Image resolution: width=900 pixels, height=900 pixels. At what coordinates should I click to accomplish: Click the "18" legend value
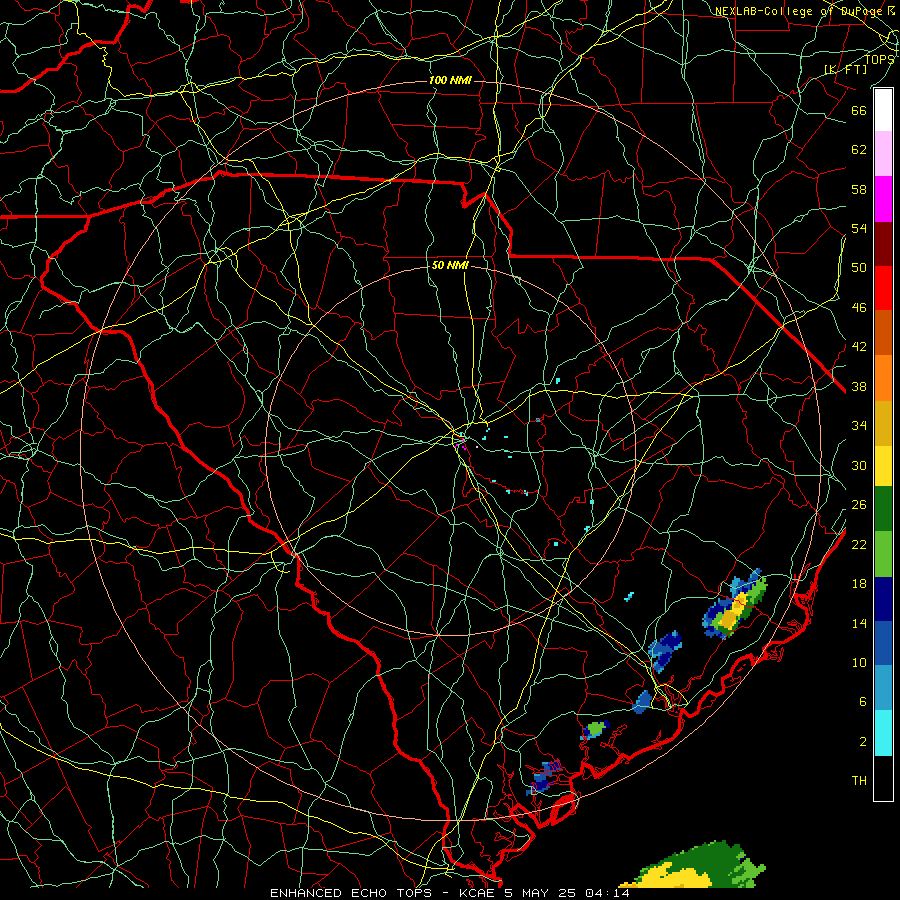[x=859, y=584]
